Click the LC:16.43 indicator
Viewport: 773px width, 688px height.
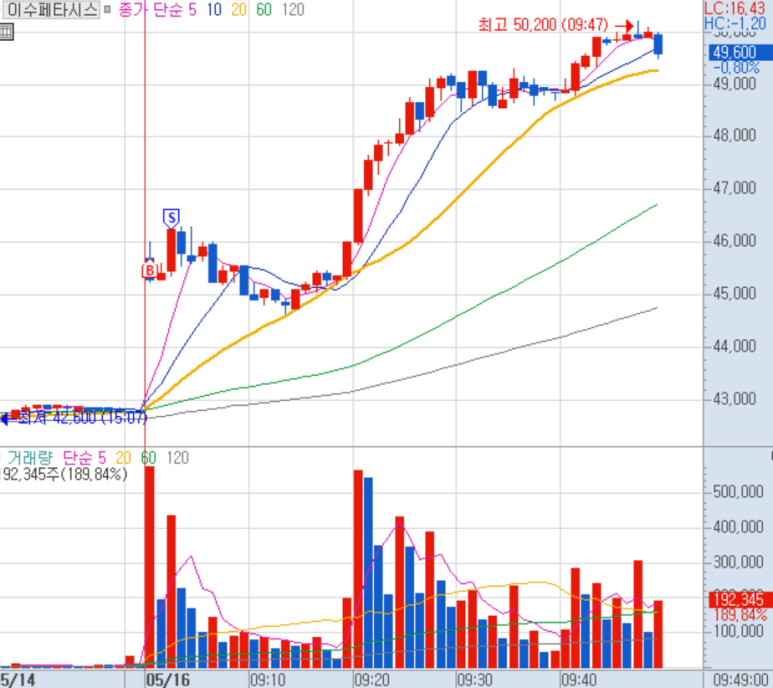tap(735, 8)
